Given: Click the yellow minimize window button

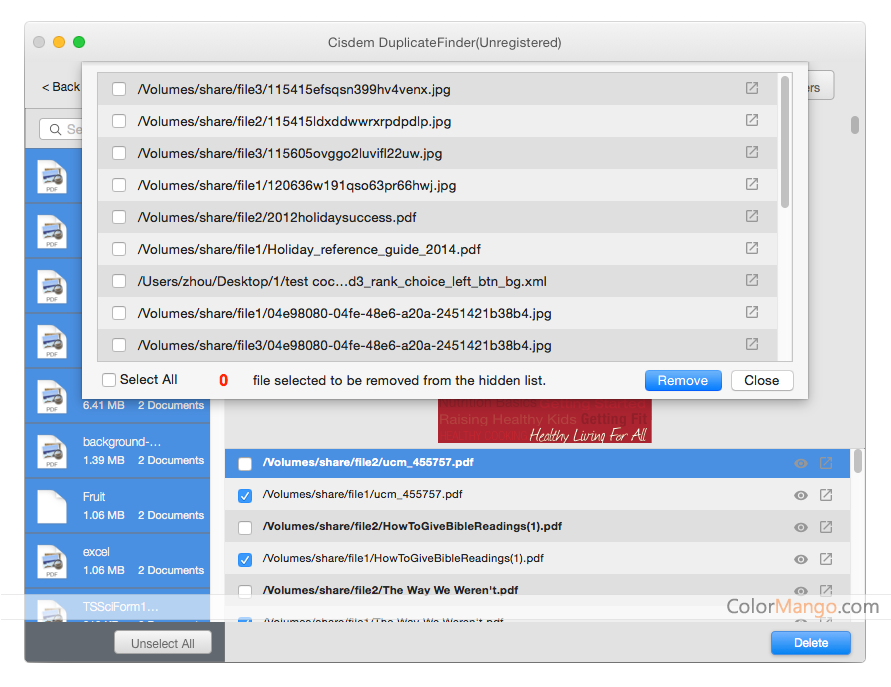Looking at the screenshot, I should coord(59,42).
